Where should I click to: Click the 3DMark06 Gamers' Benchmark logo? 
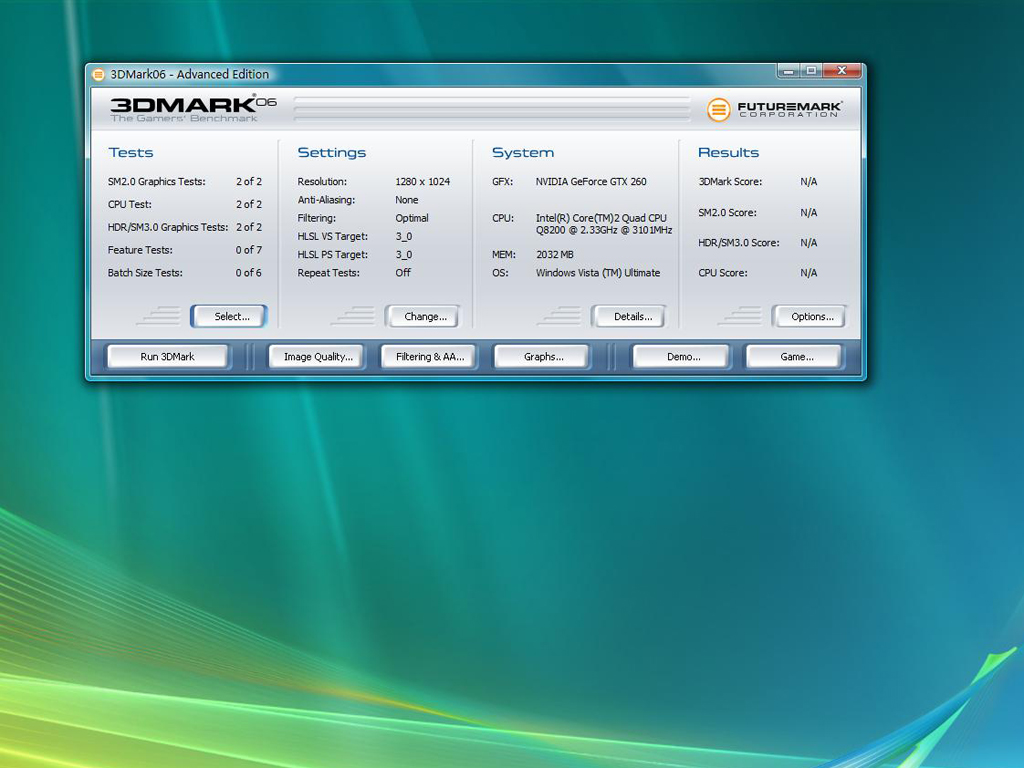(x=193, y=109)
